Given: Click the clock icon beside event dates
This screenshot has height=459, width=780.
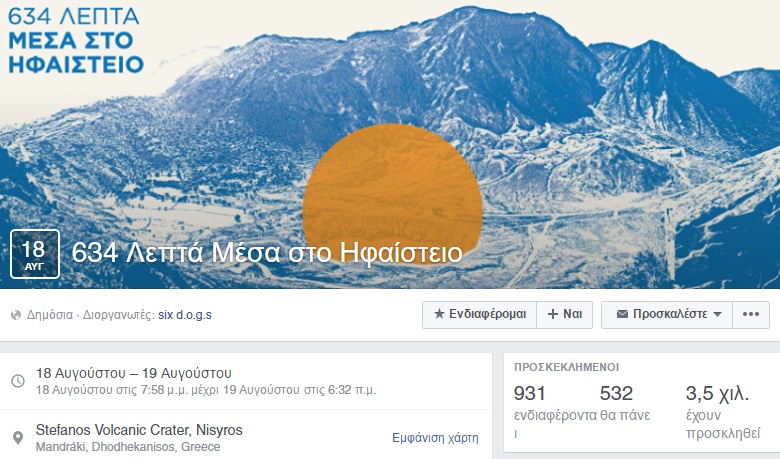Looking at the screenshot, I should [18, 381].
